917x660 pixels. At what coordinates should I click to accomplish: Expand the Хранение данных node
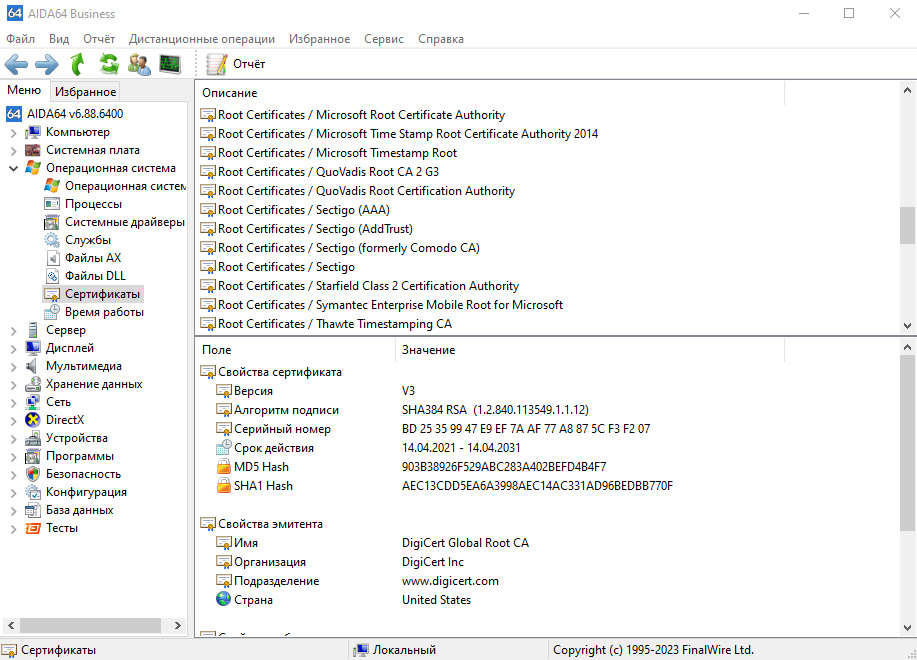13,385
